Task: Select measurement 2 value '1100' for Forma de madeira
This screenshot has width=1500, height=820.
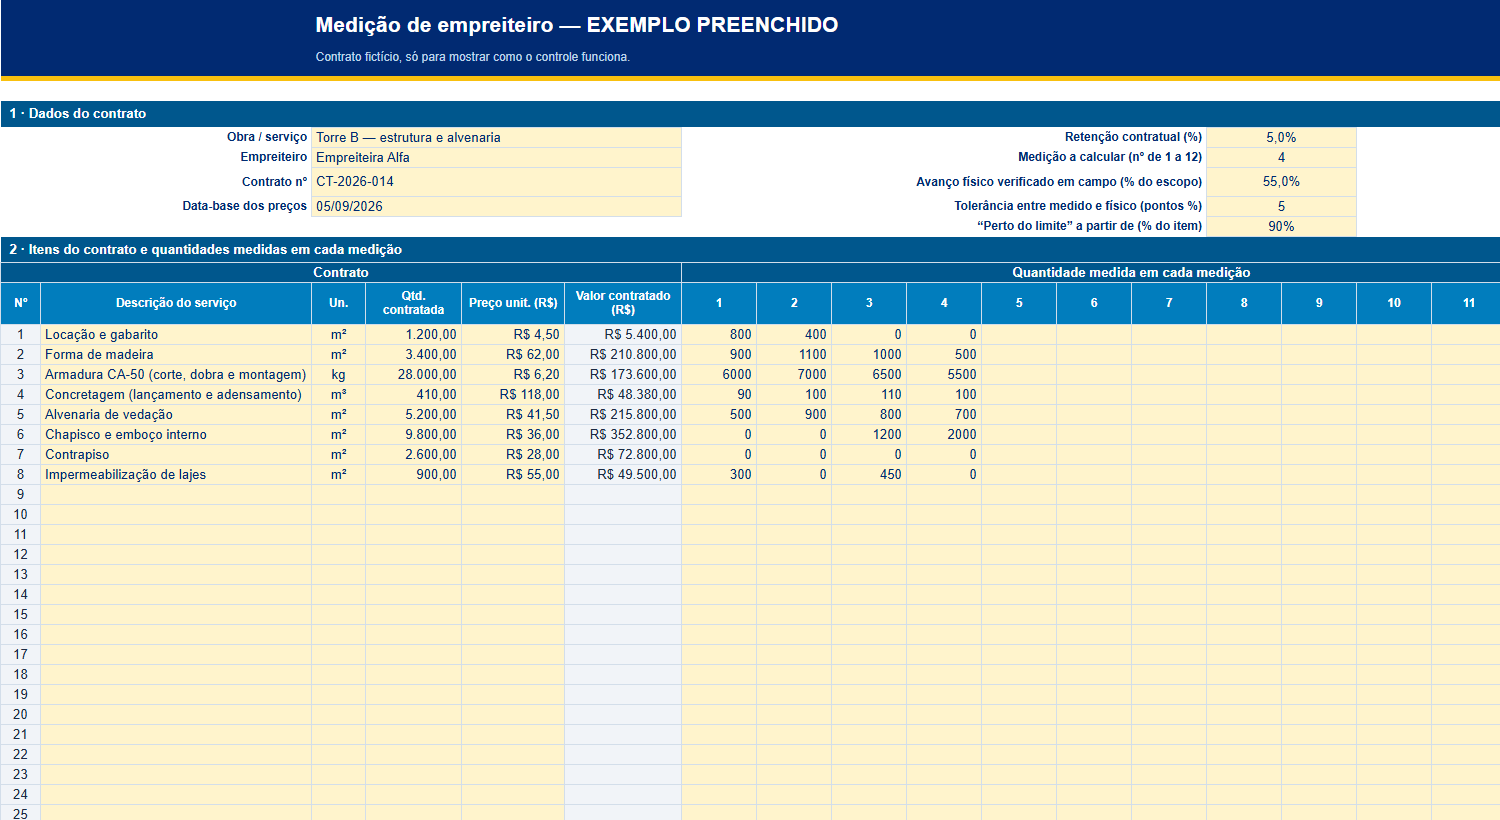Action: (x=794, y=354)
